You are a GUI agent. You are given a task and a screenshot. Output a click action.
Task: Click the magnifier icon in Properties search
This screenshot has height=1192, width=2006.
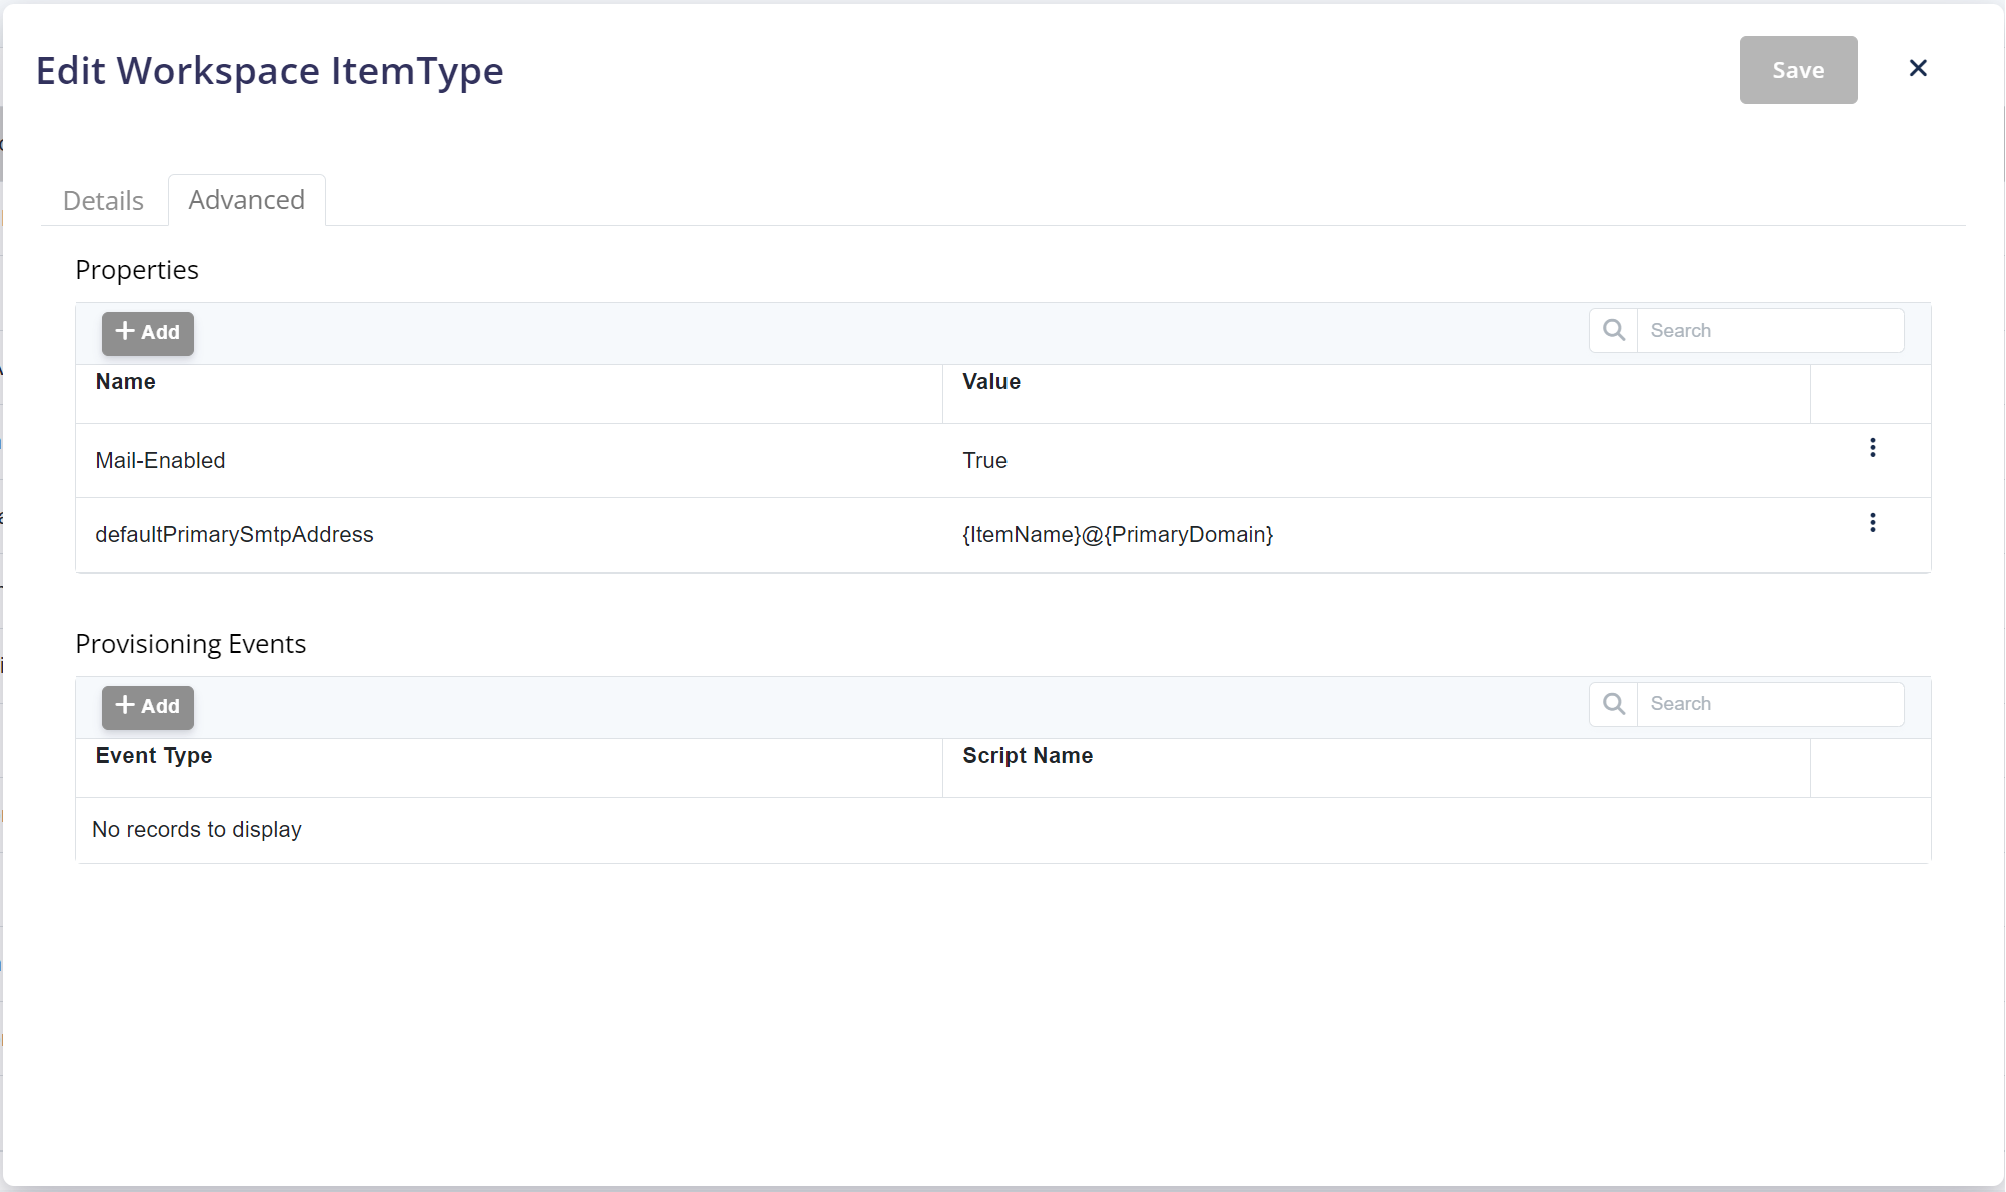[1612, 329]
